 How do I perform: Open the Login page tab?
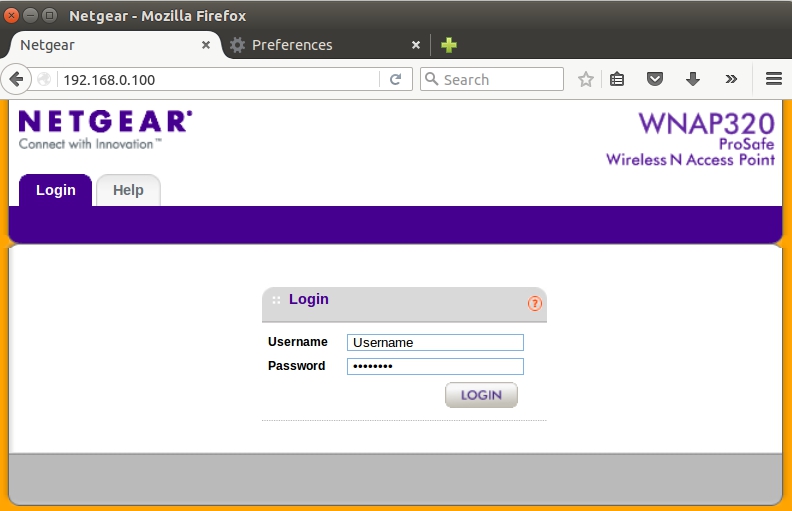pyautogui.click(x=56, y=190)
